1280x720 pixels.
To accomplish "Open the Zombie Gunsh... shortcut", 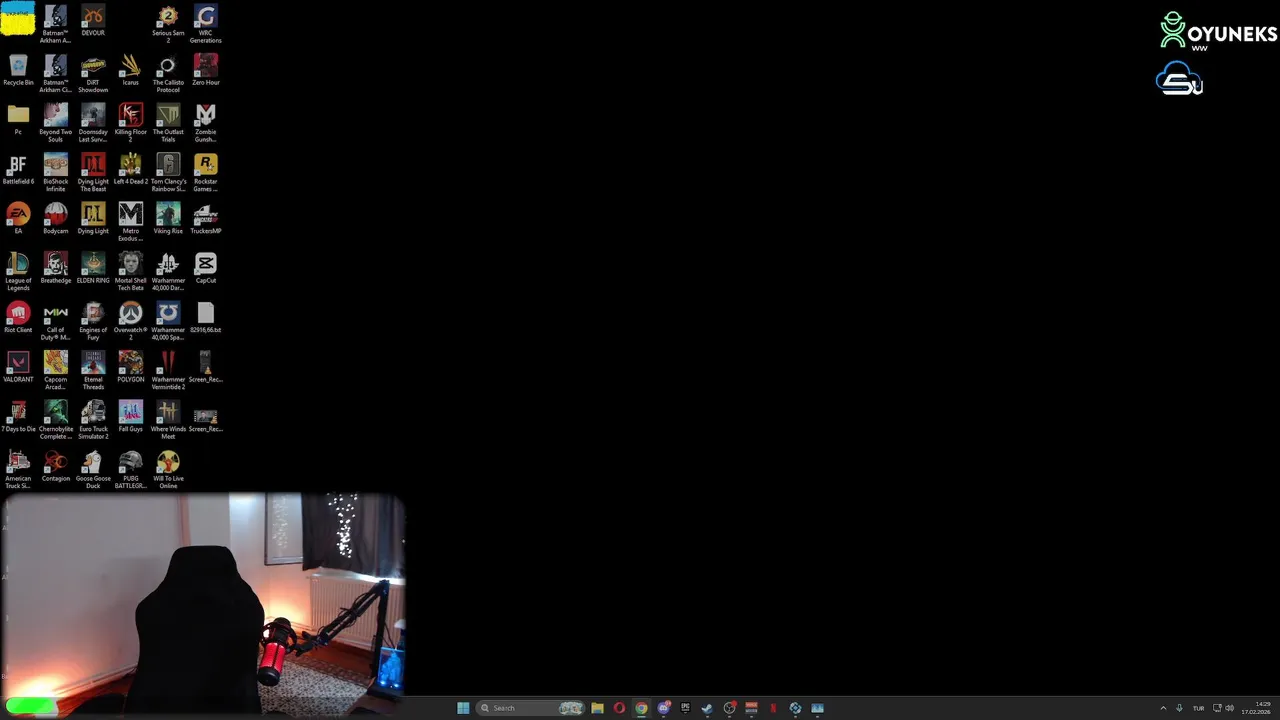I will click(205, 122).
